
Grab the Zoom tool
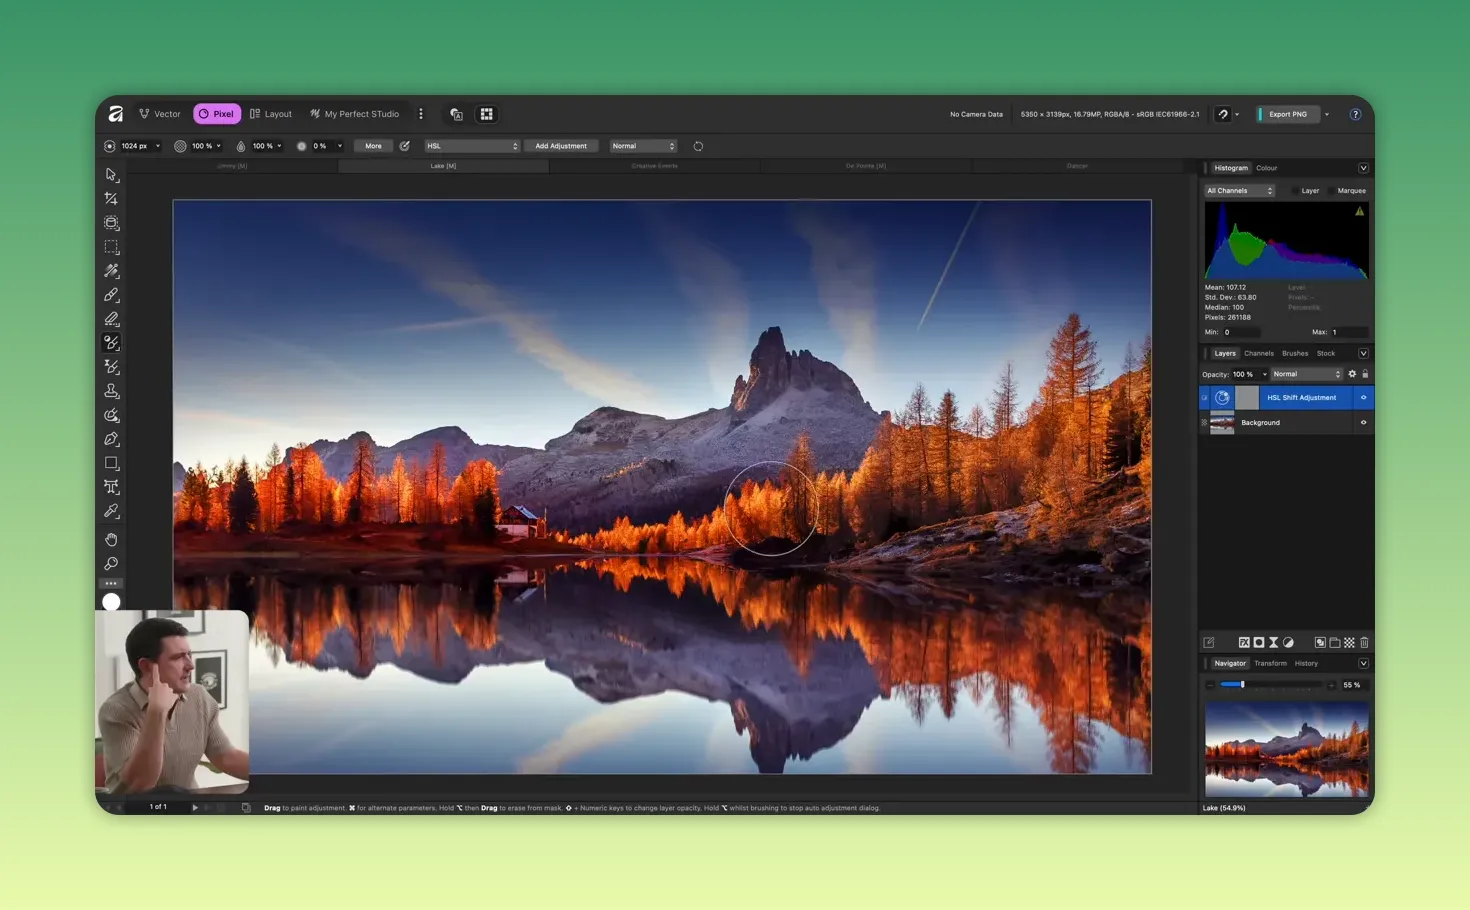111,563
